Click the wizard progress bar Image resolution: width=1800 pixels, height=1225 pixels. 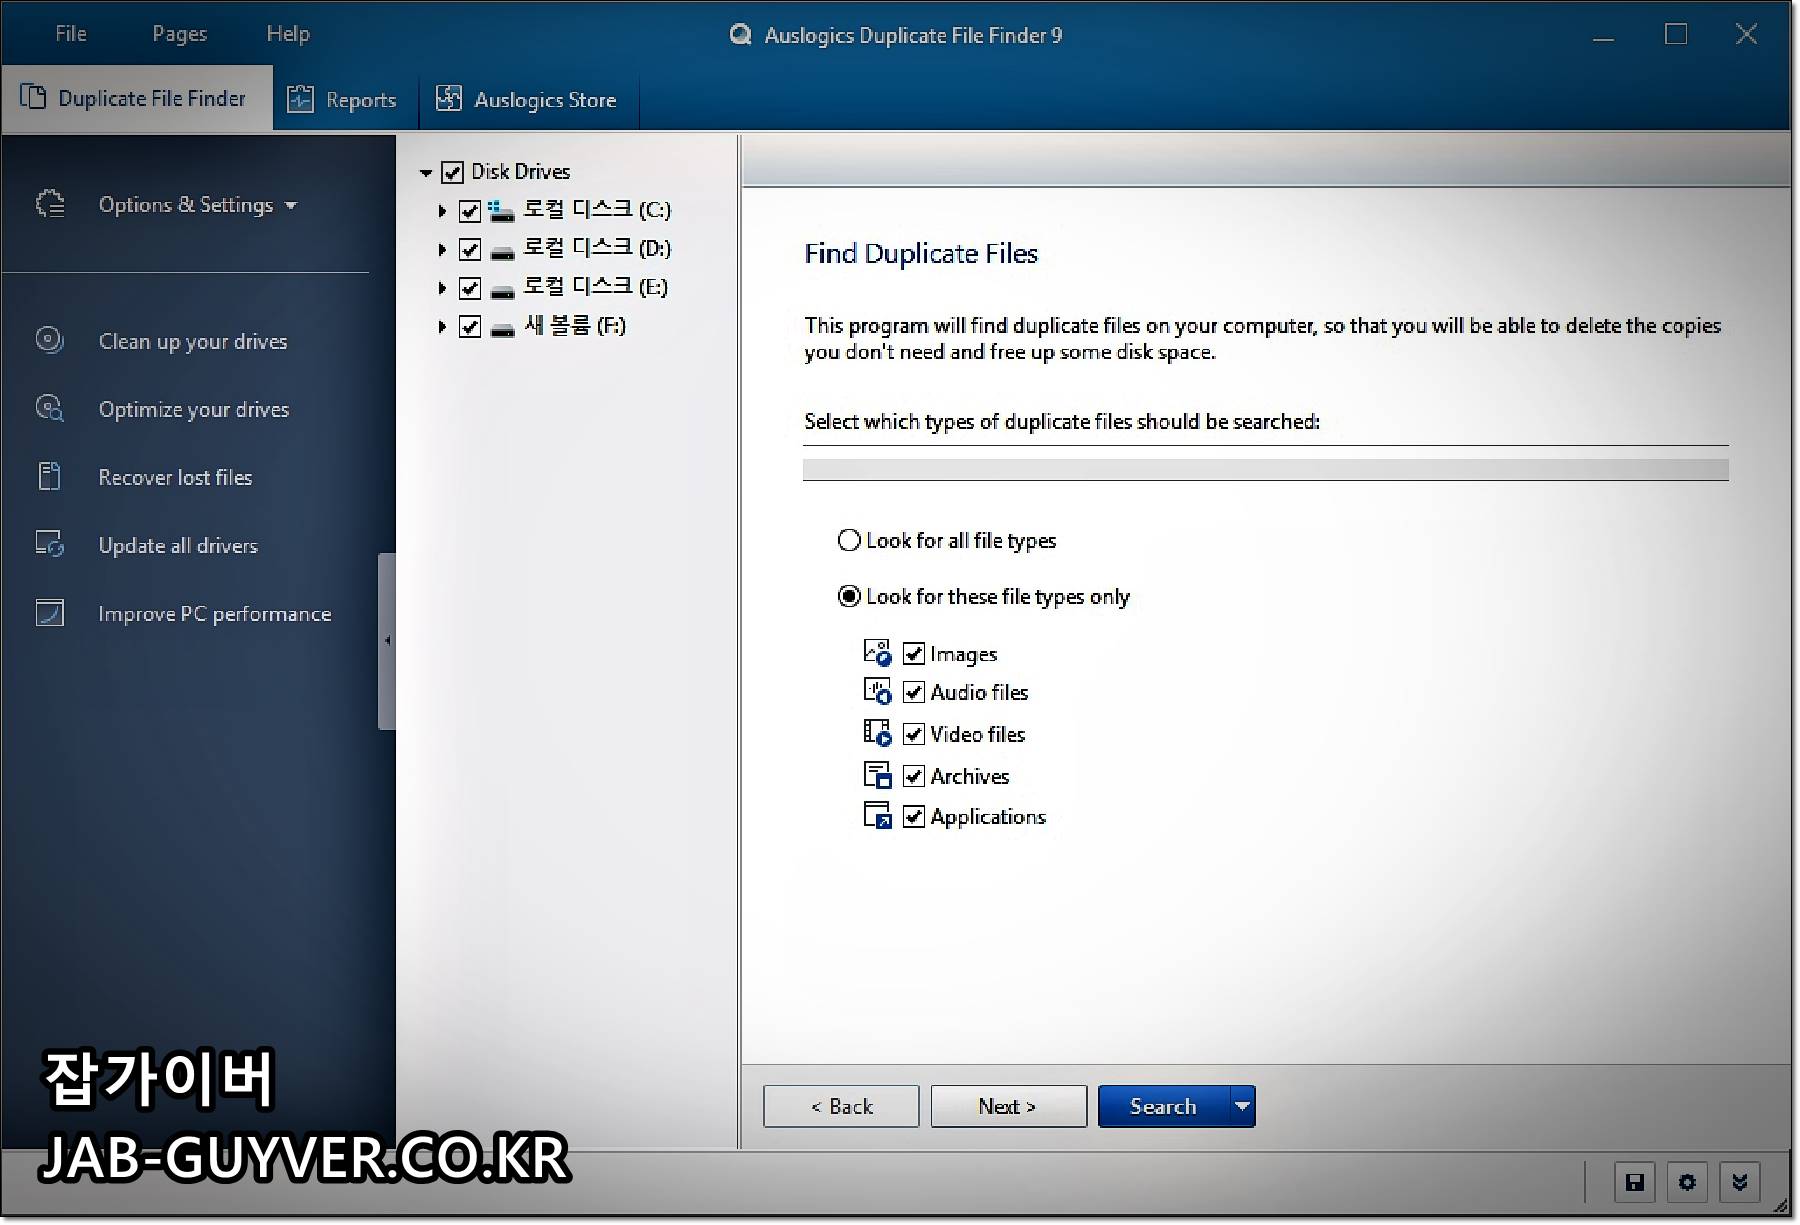point(1265,469)
